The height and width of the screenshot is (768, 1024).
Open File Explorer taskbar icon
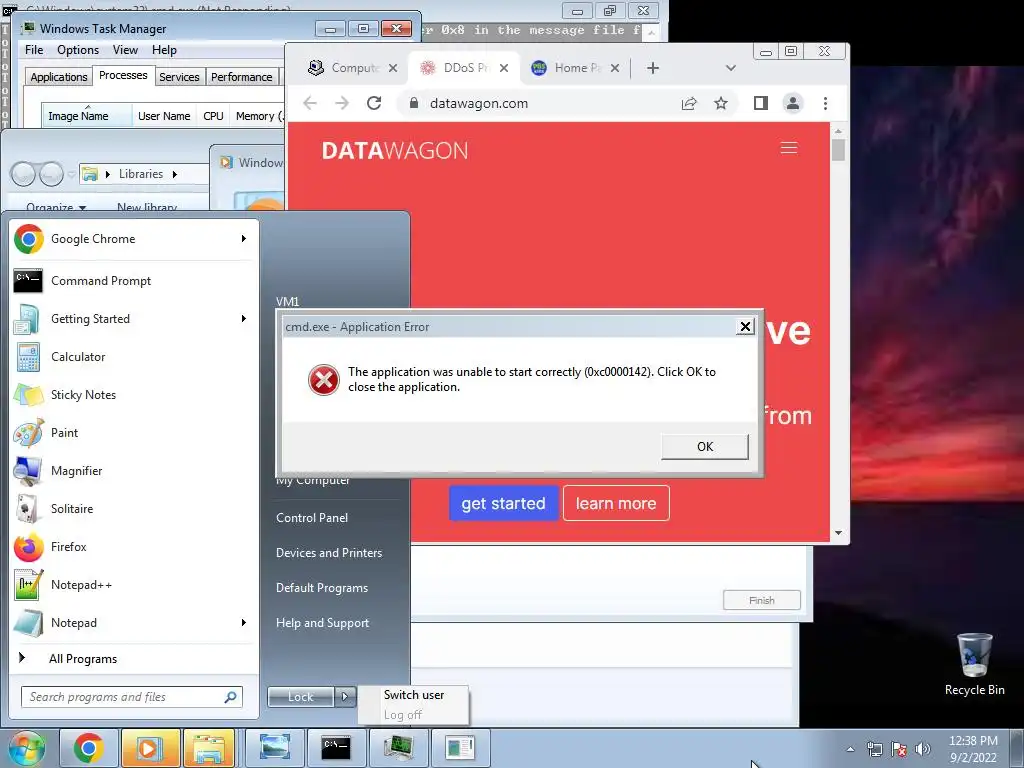click(209, 748)
